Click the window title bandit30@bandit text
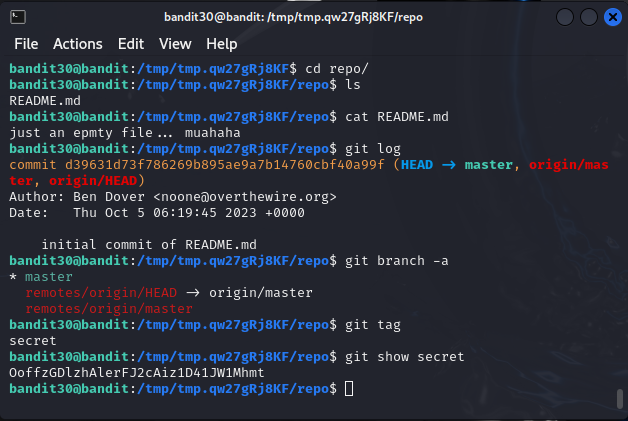628x421 pixels. point(293,17)
